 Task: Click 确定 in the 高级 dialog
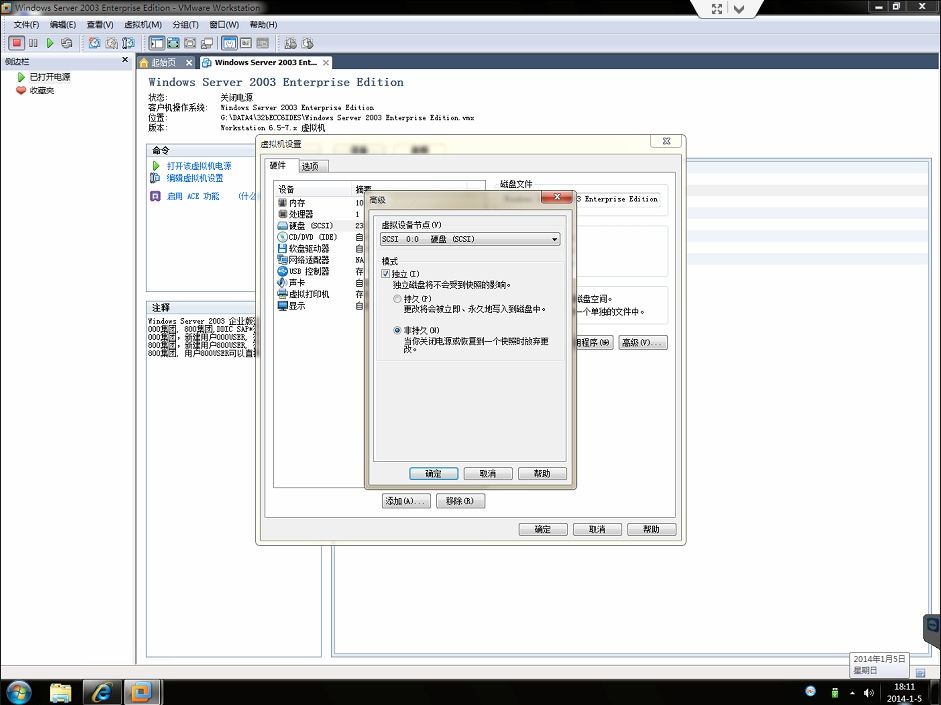[433, 474]
